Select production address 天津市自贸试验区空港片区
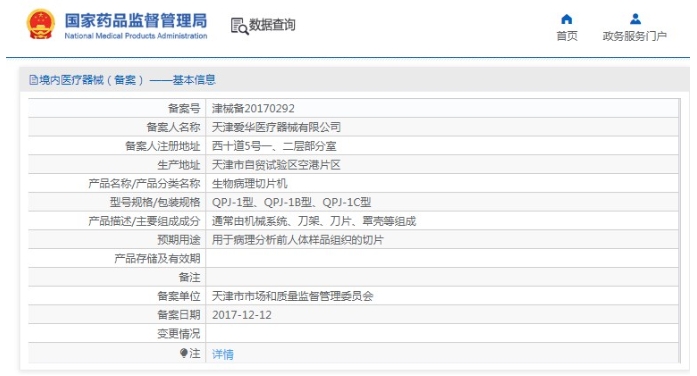Screen dimensions: 697x376 click(276, 165)
